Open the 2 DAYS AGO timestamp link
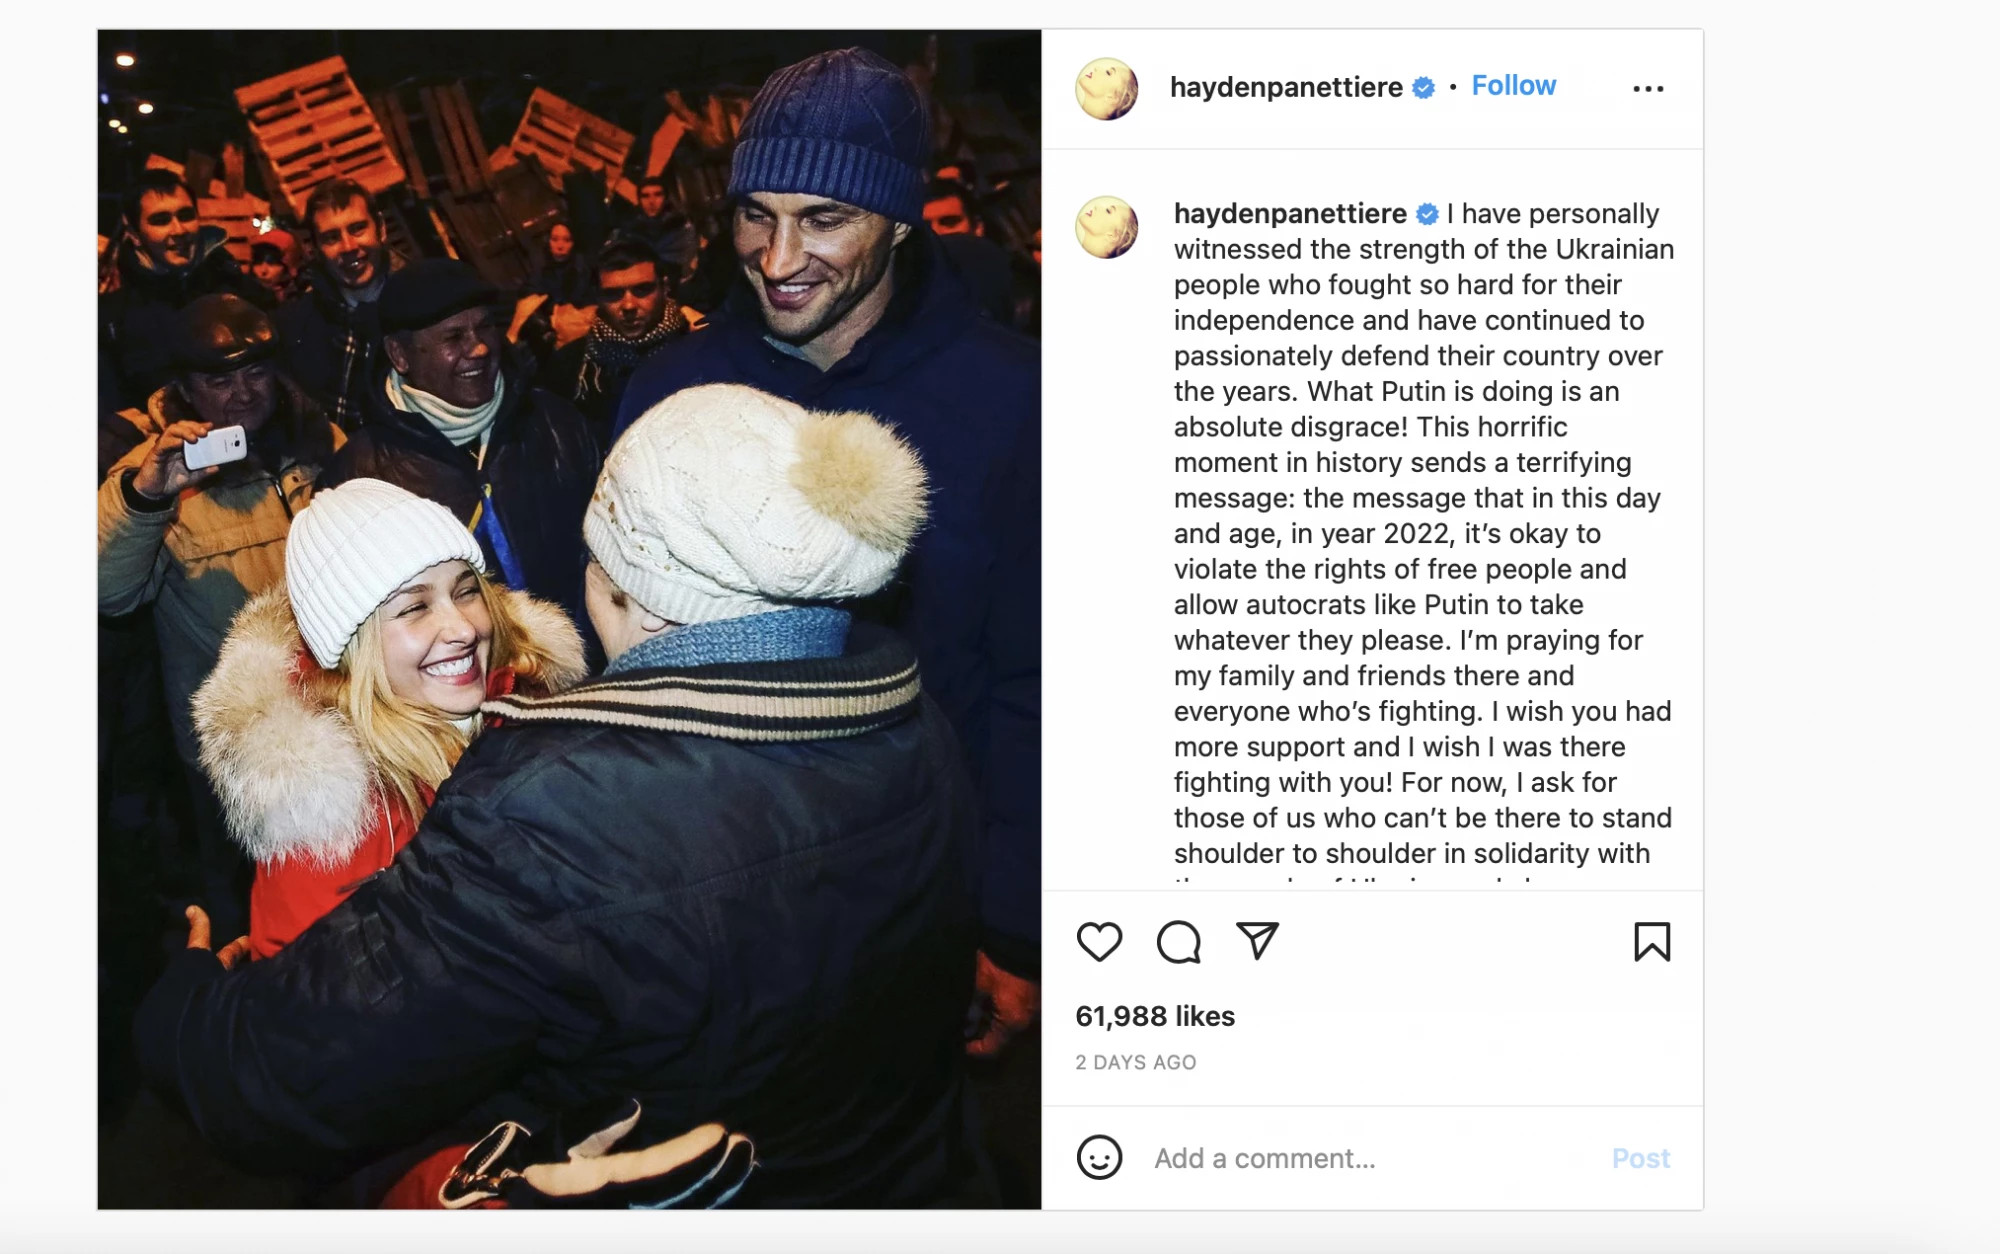The width and height of the screenshot is (2000, 1254). [x=1136, y=1062]
